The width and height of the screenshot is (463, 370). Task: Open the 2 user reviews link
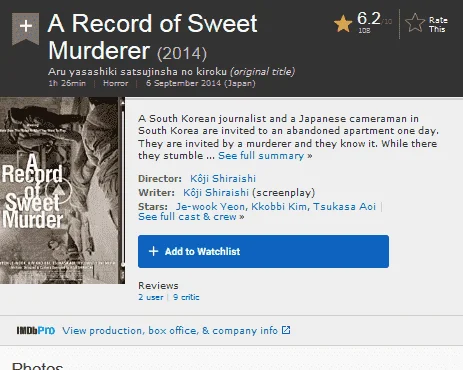(151, 297)
